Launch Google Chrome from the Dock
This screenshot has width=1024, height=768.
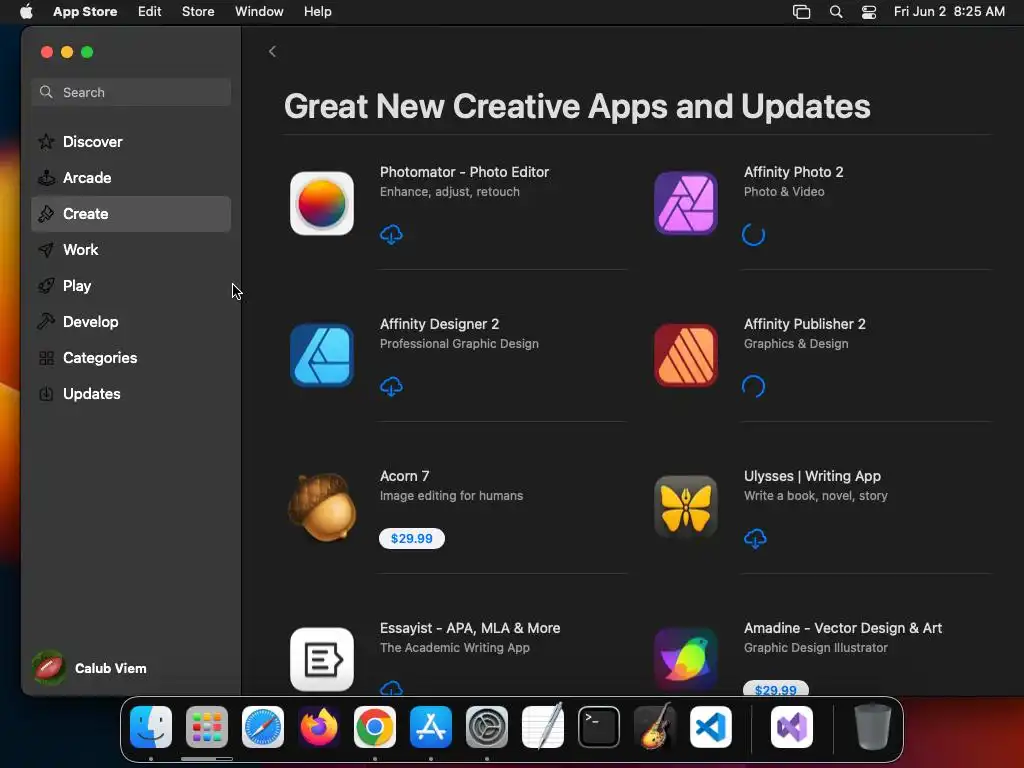pyautogui.click(x=375, y=727)
